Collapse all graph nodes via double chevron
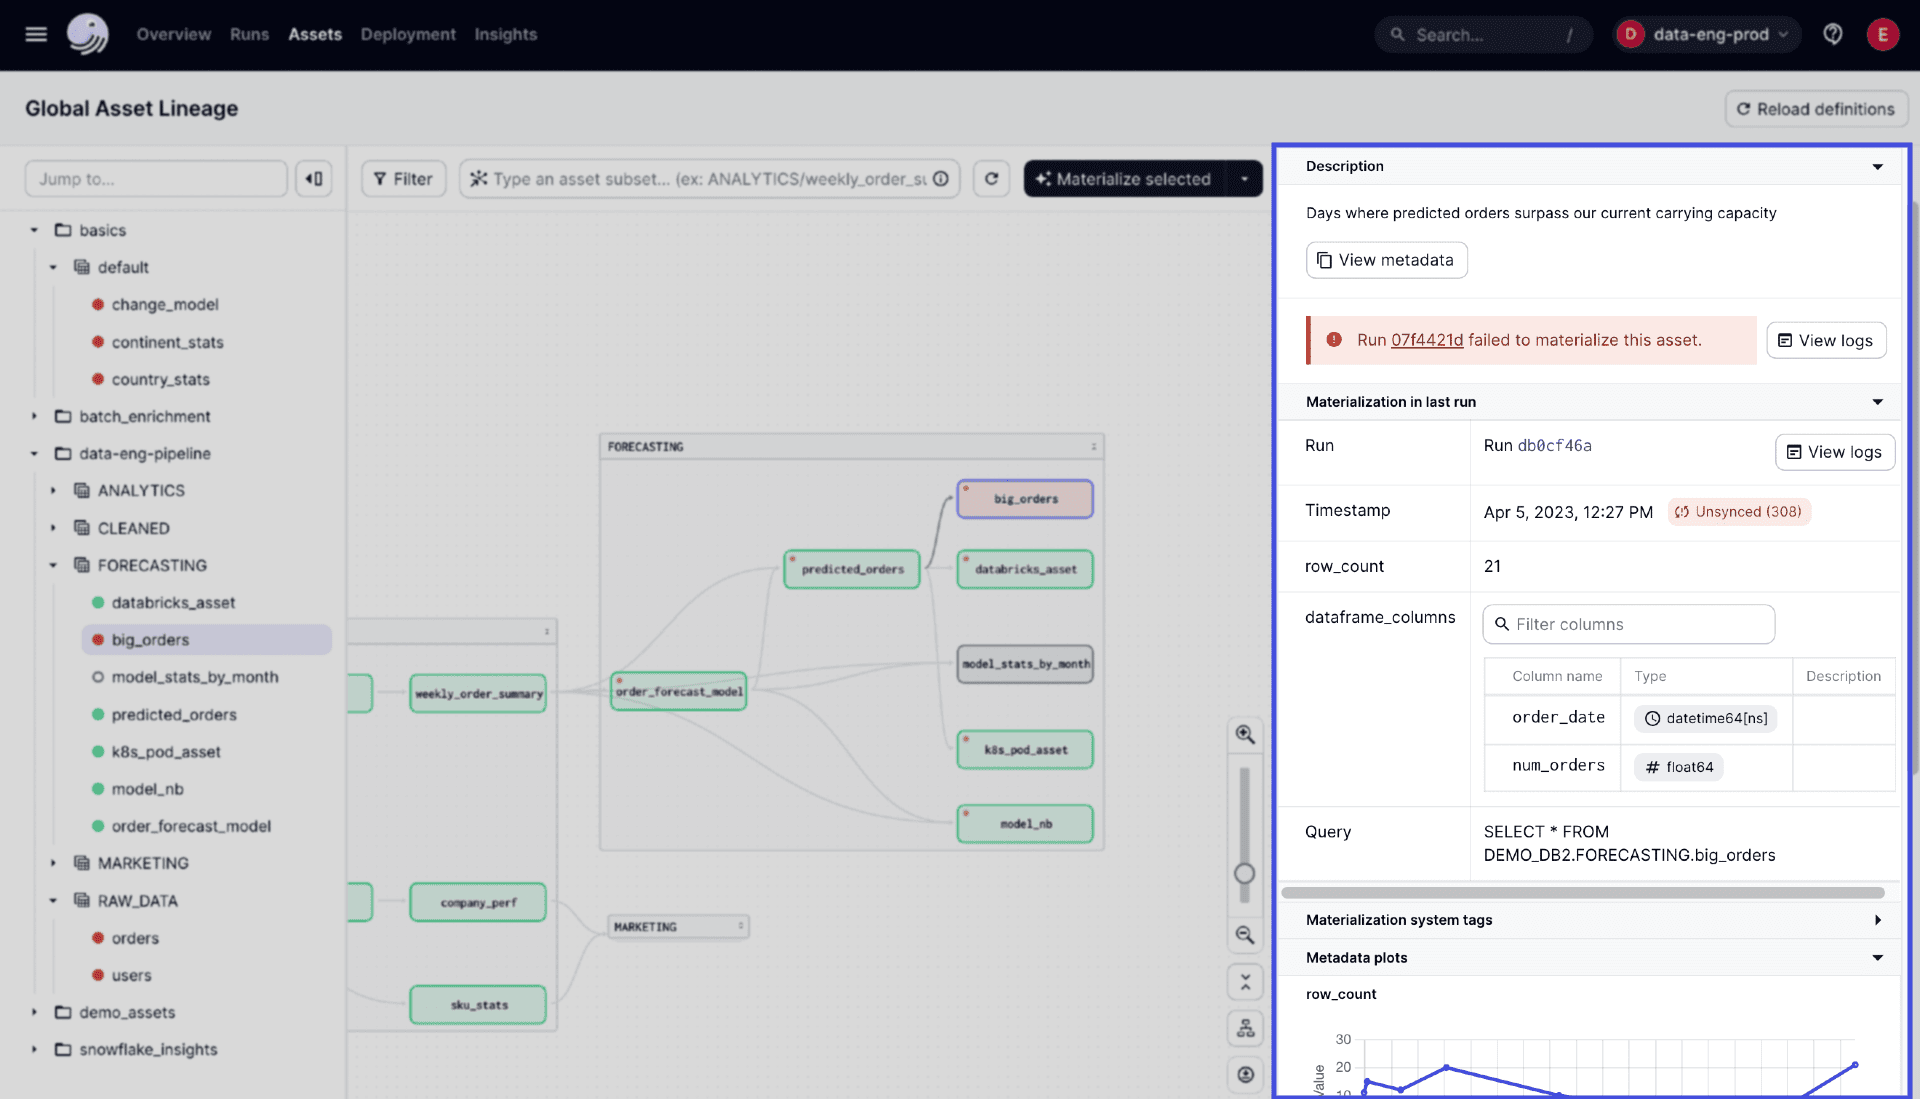The width and height of the screenshot is (1920, 1099). coord(1245,982)
